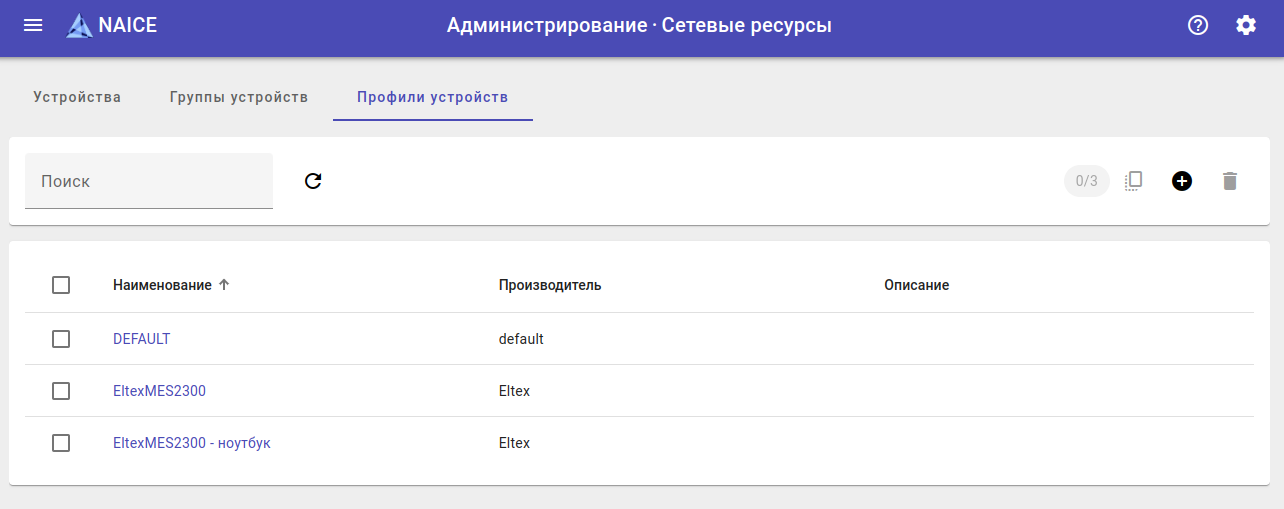Select the EltexMES2300 row checkbox

(x=61, y=391)
